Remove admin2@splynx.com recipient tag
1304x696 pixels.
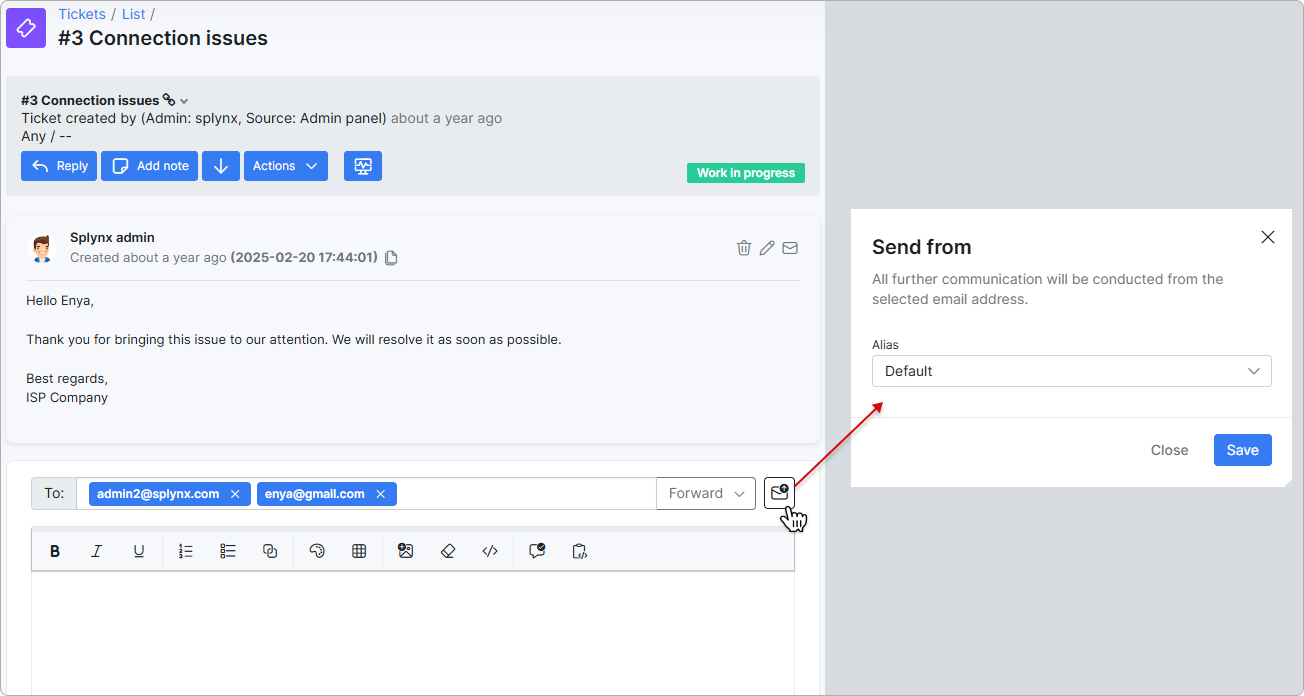(235, 494)
